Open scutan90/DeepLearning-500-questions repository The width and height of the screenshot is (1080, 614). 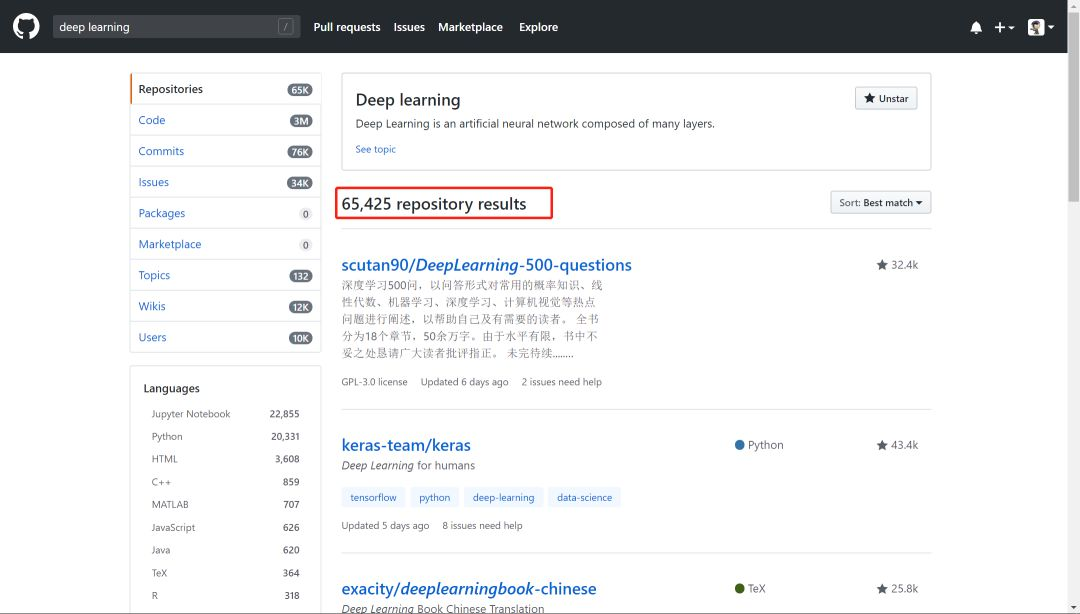(x=486, y=265)
